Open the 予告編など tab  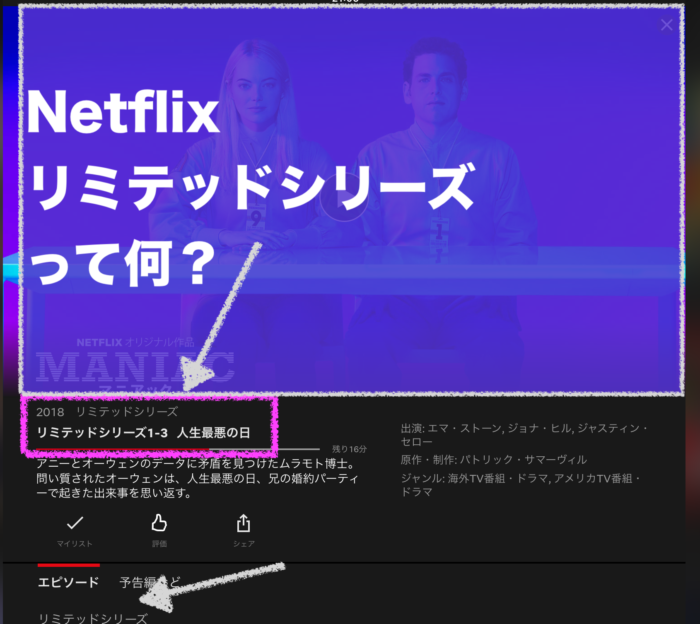click(150, 582)
